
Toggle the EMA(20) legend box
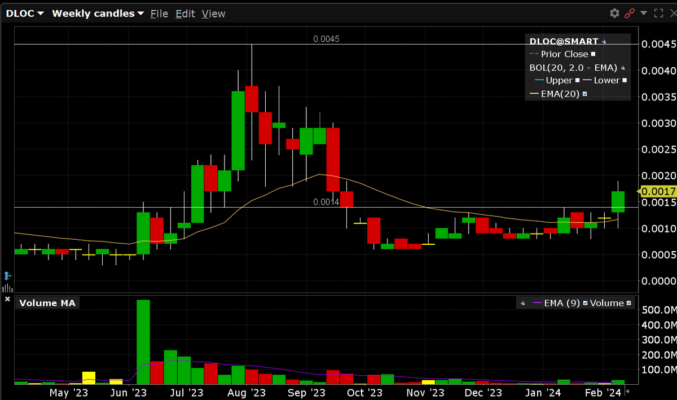tap(584, 94)
